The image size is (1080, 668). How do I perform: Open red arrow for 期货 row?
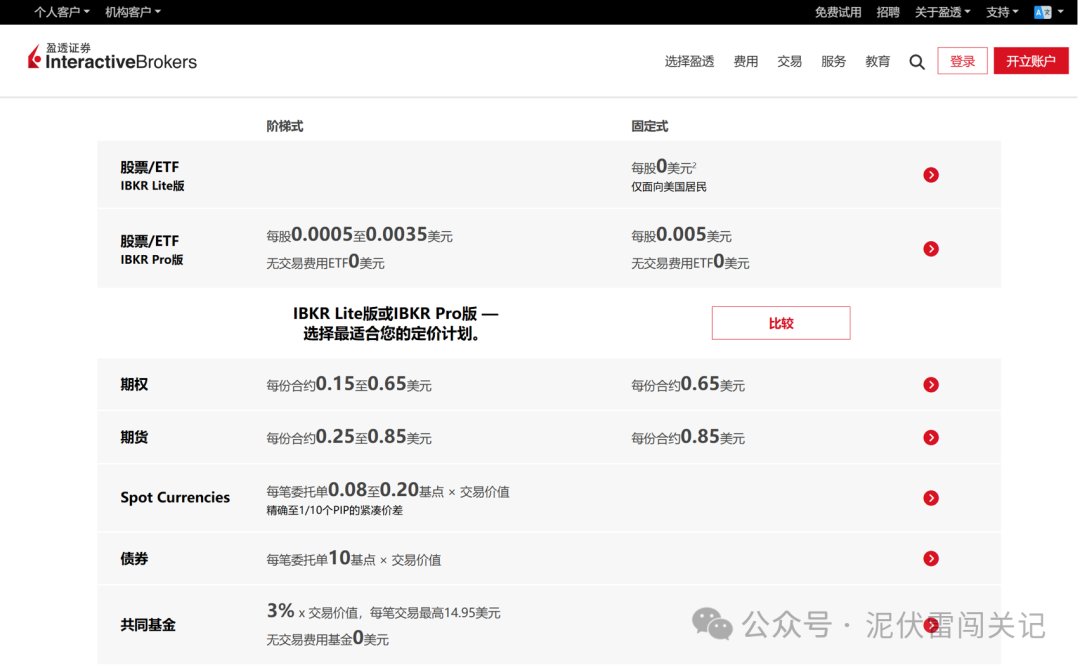[931, 437]
